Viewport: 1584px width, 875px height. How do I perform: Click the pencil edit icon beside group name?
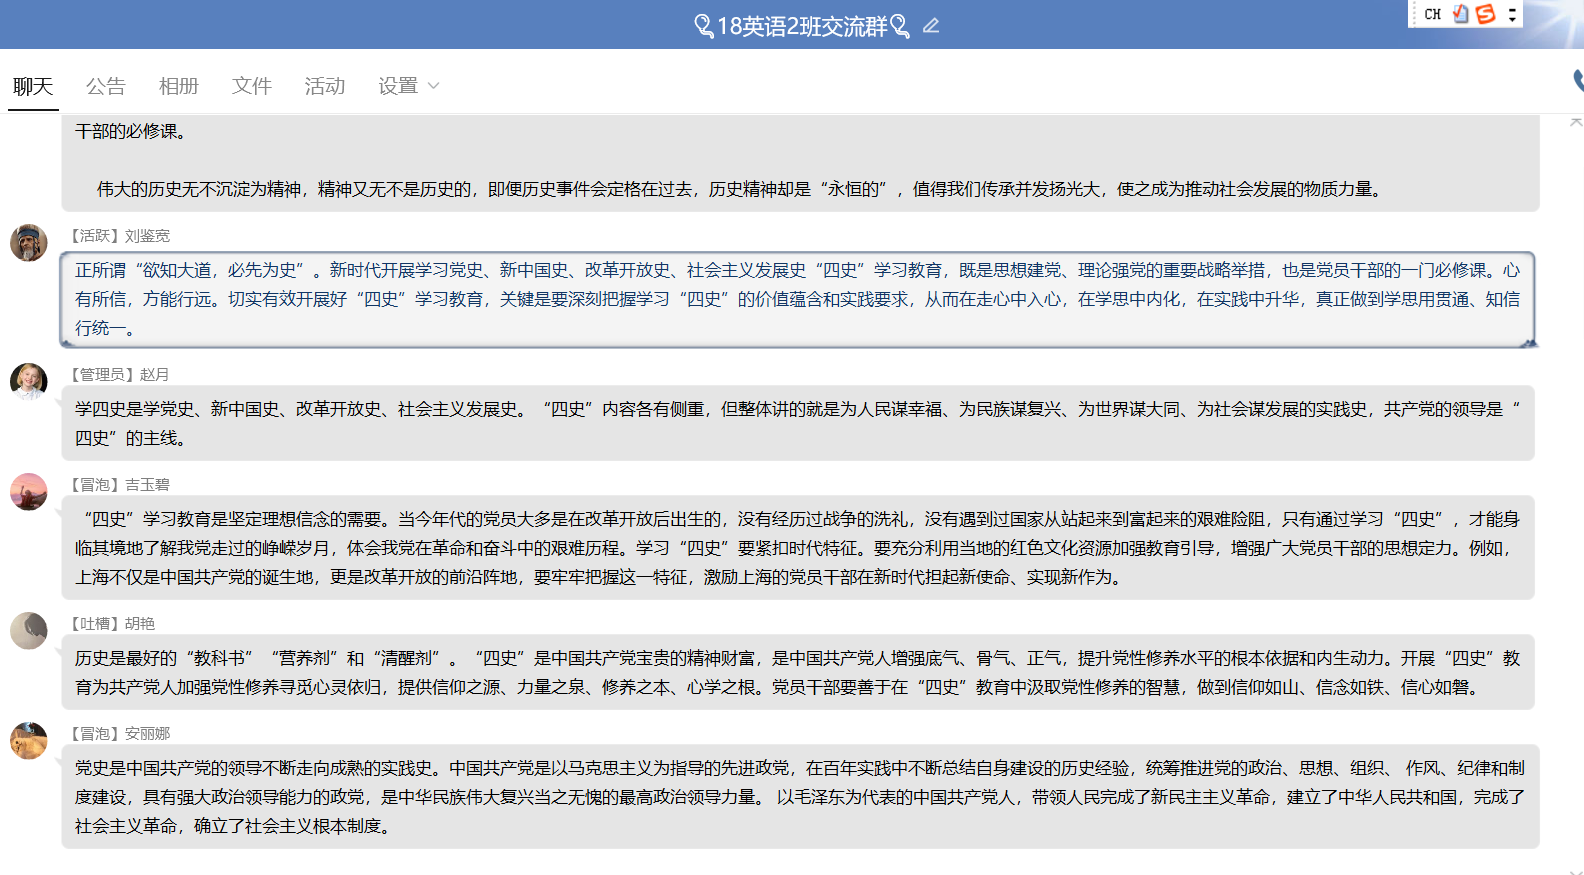point(931,26)
